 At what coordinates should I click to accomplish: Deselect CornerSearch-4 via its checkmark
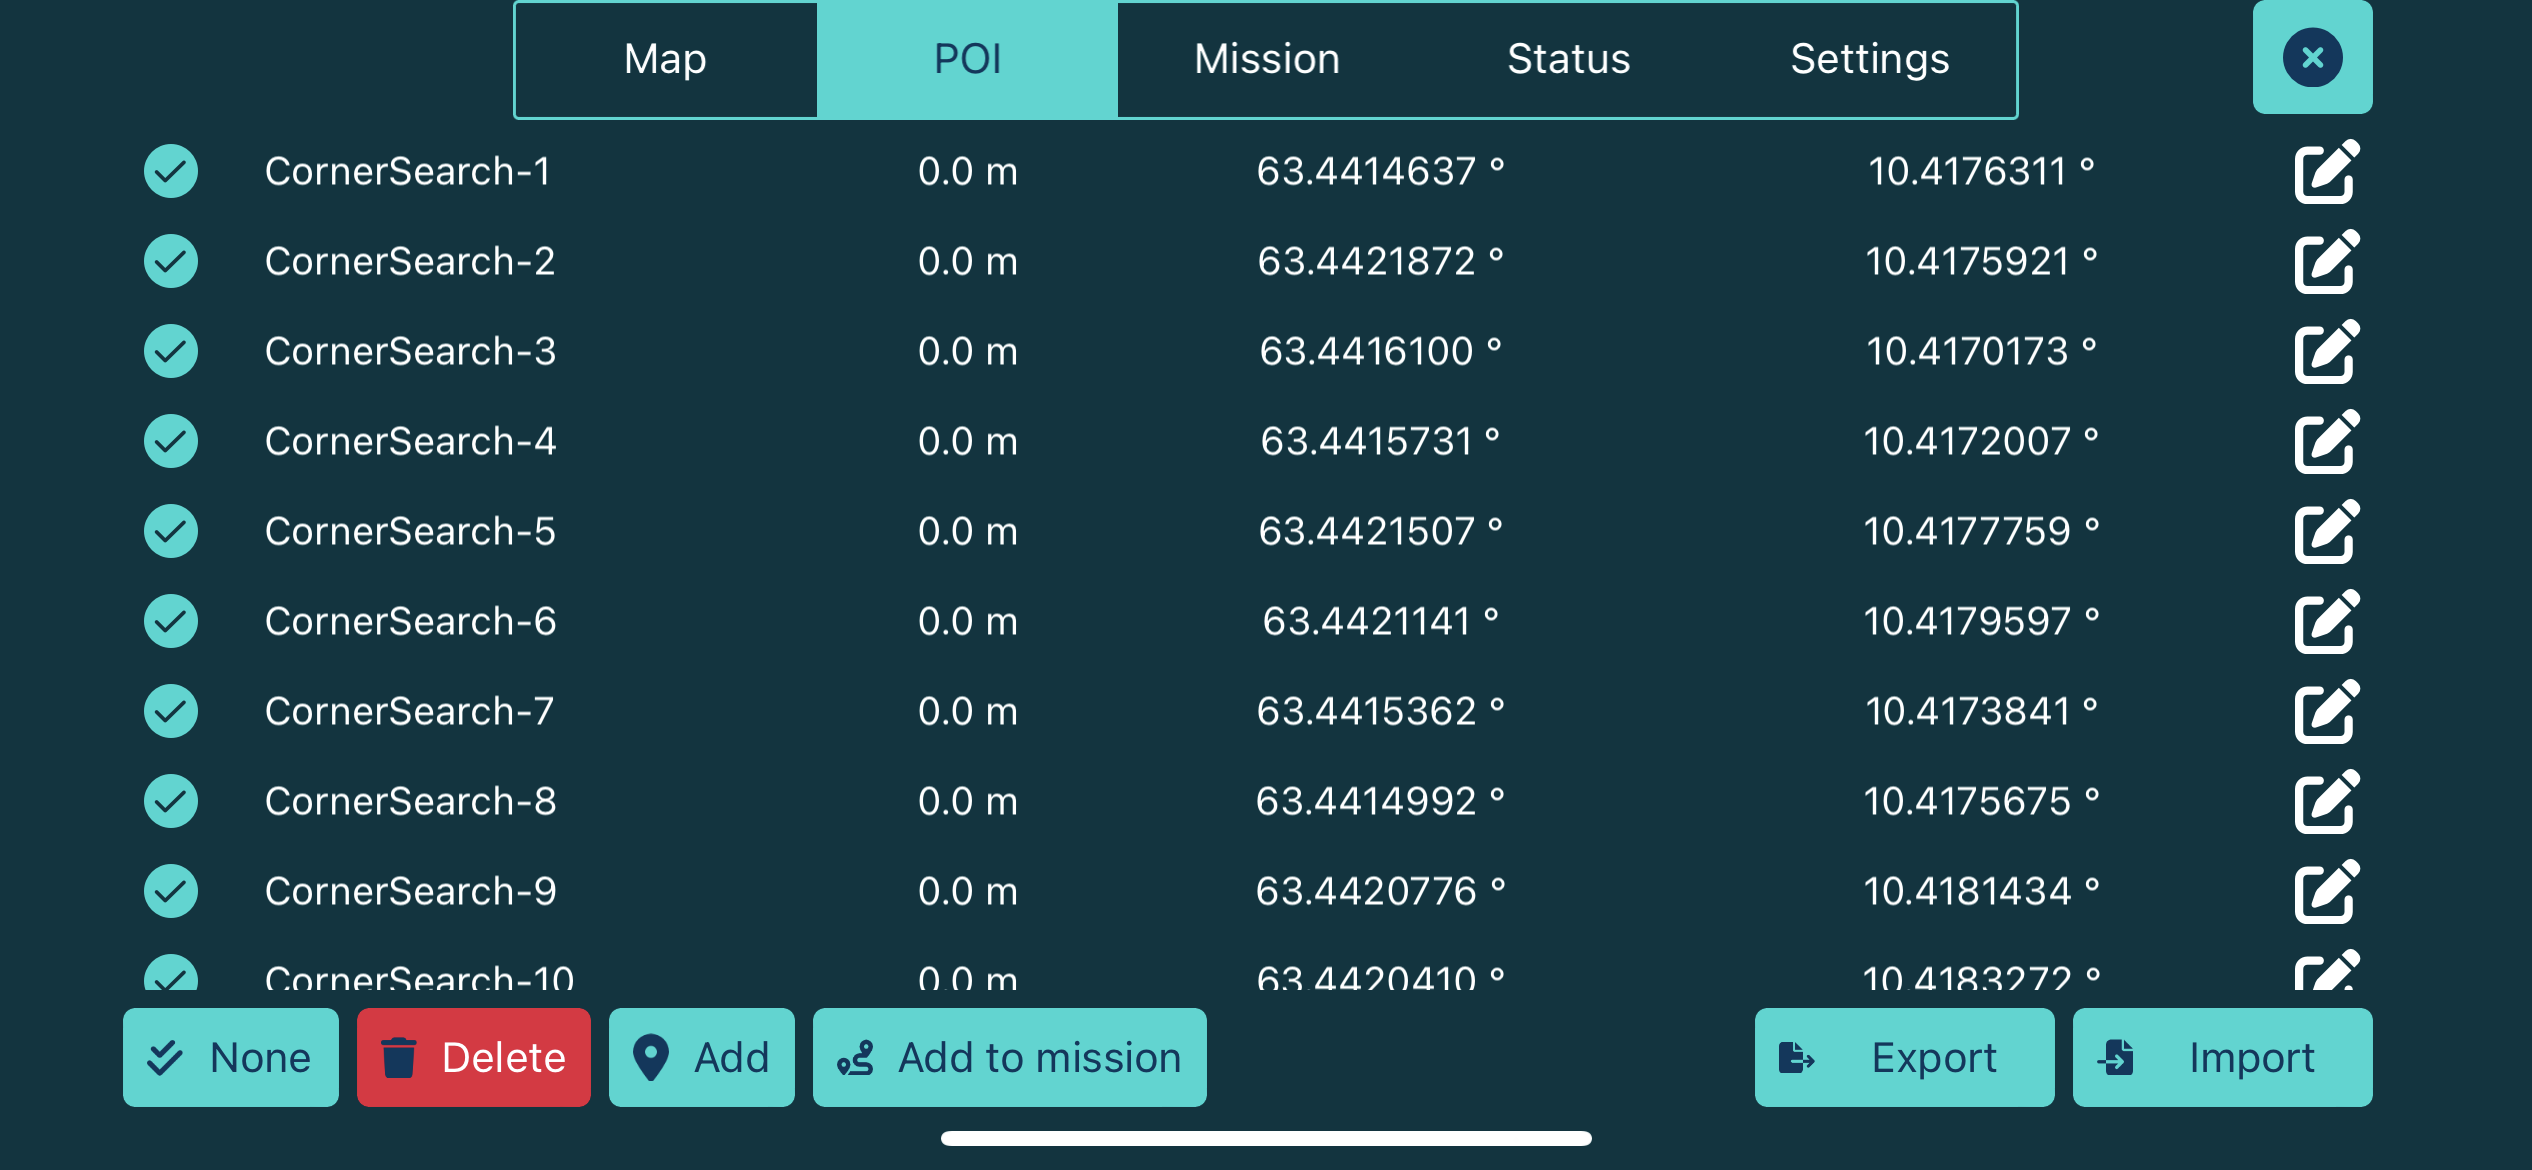[171, 441]
